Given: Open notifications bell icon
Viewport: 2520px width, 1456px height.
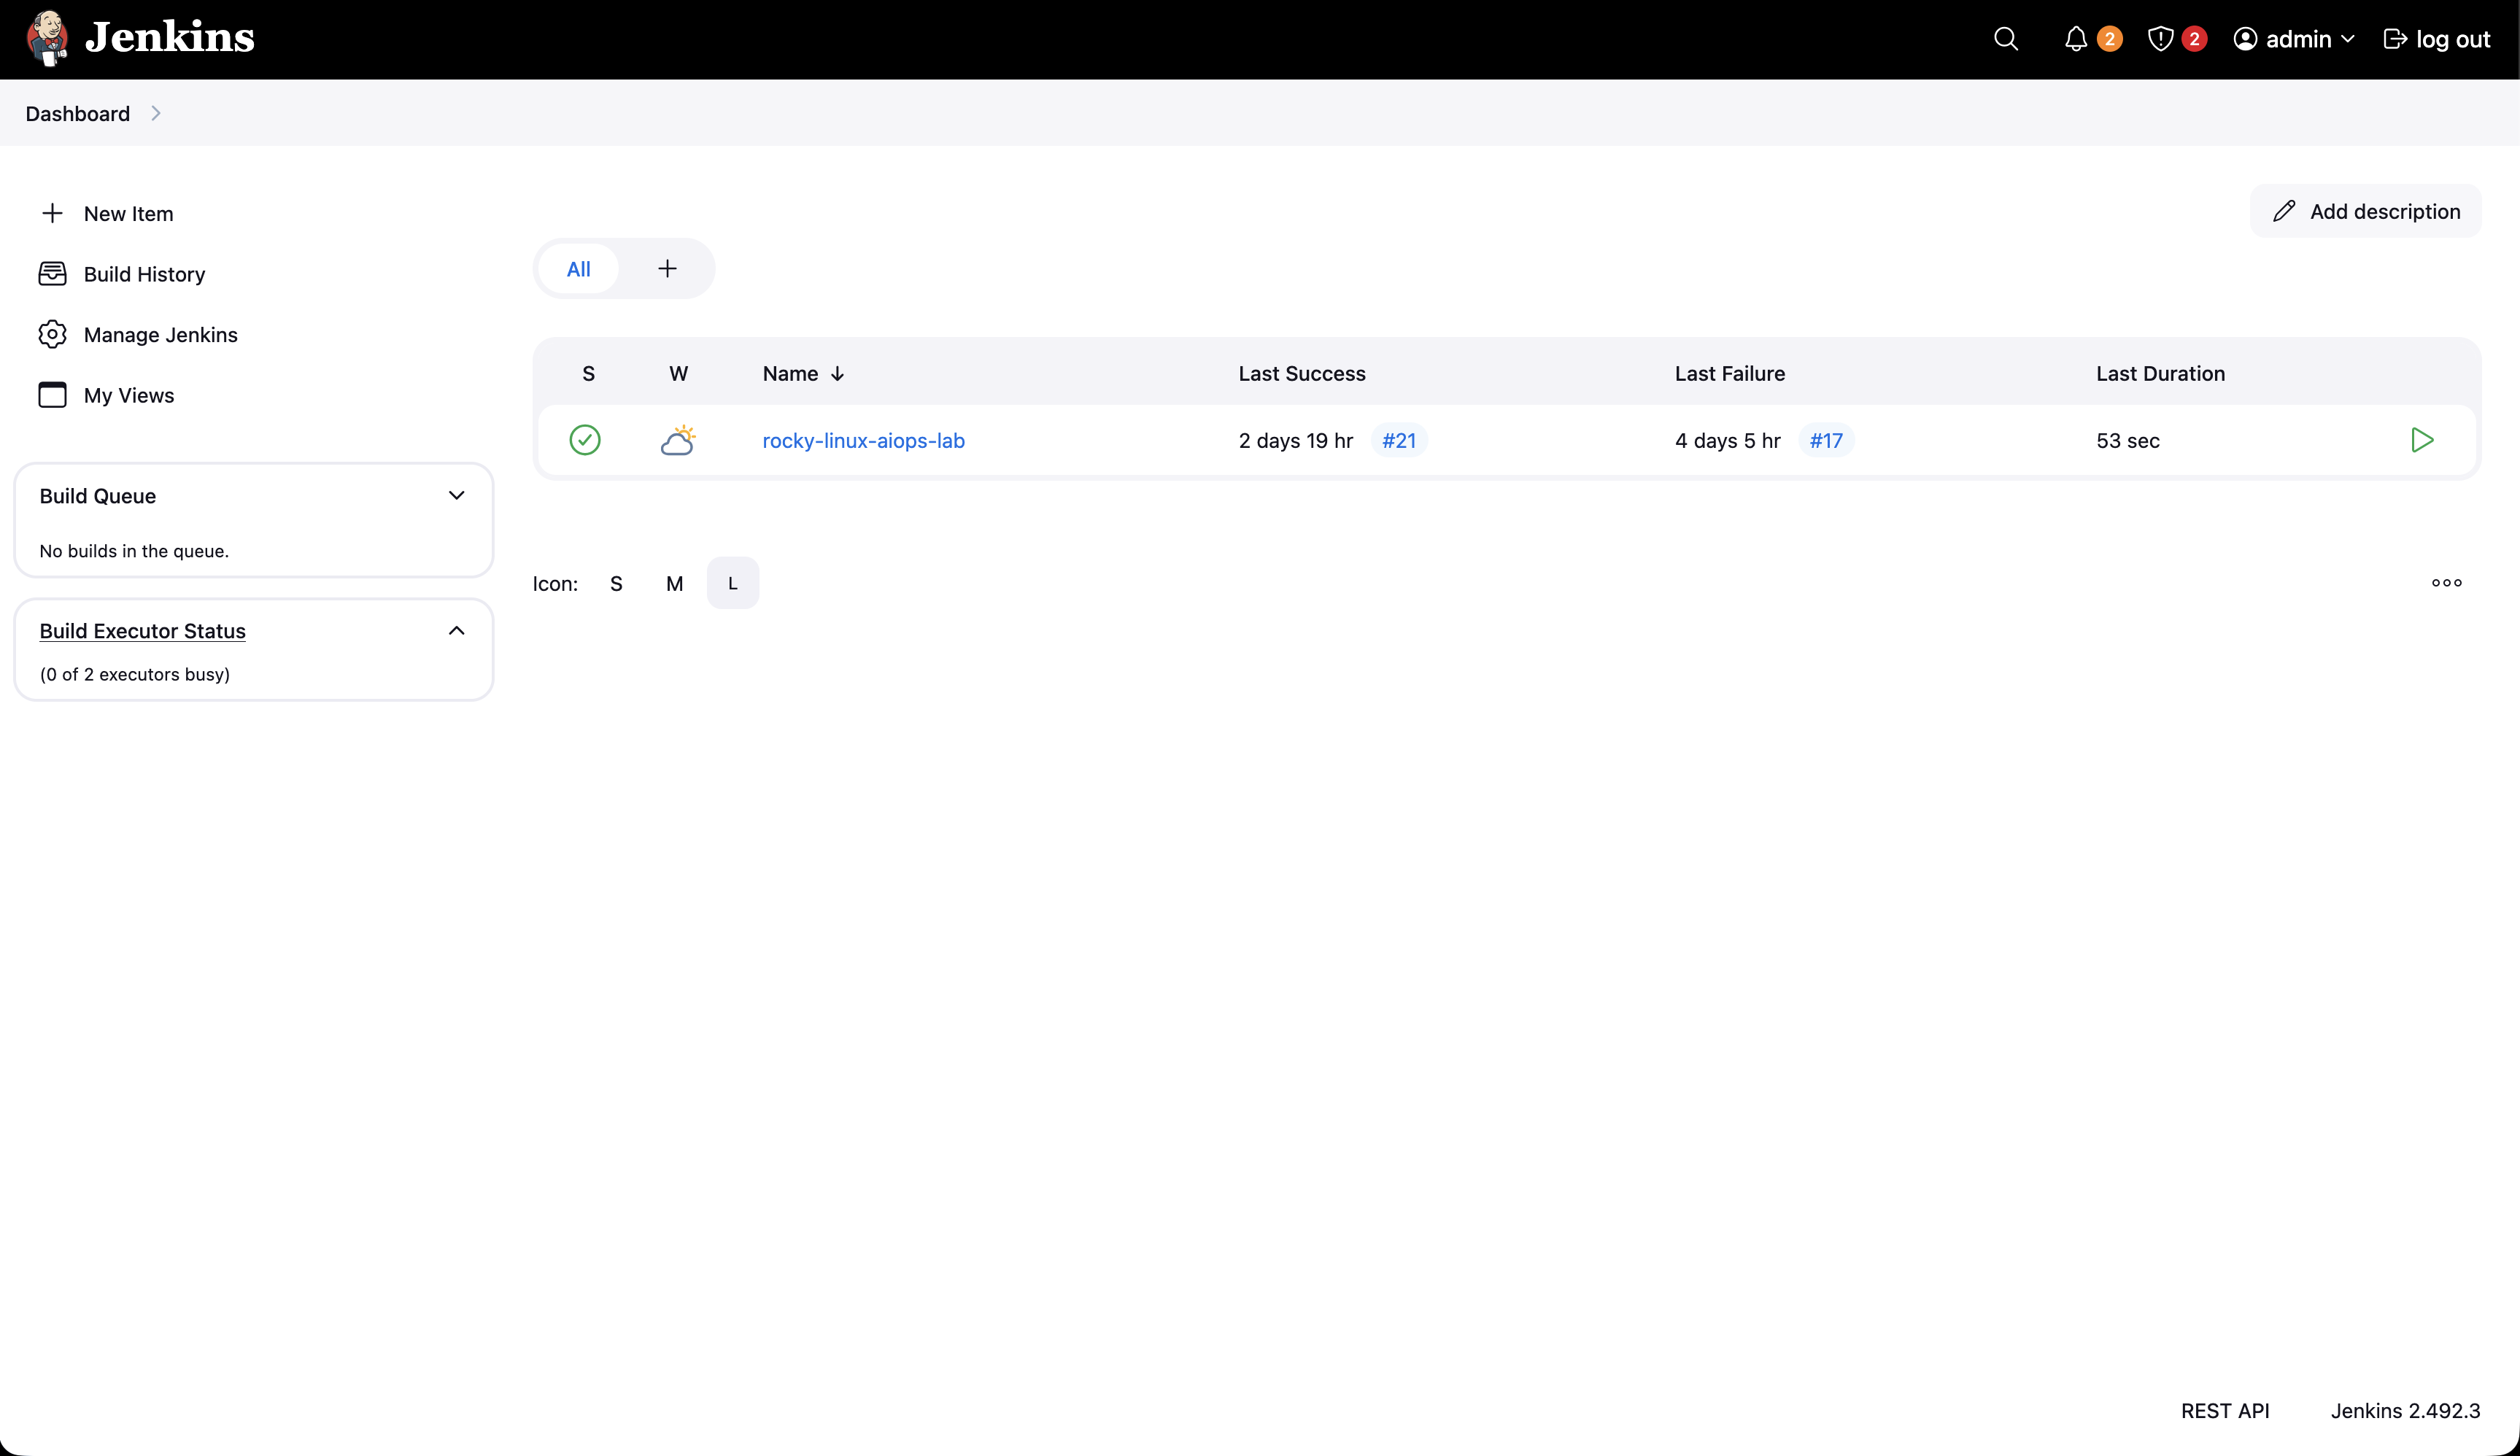Looking at the screenshot, I should tap(2076, 39).
